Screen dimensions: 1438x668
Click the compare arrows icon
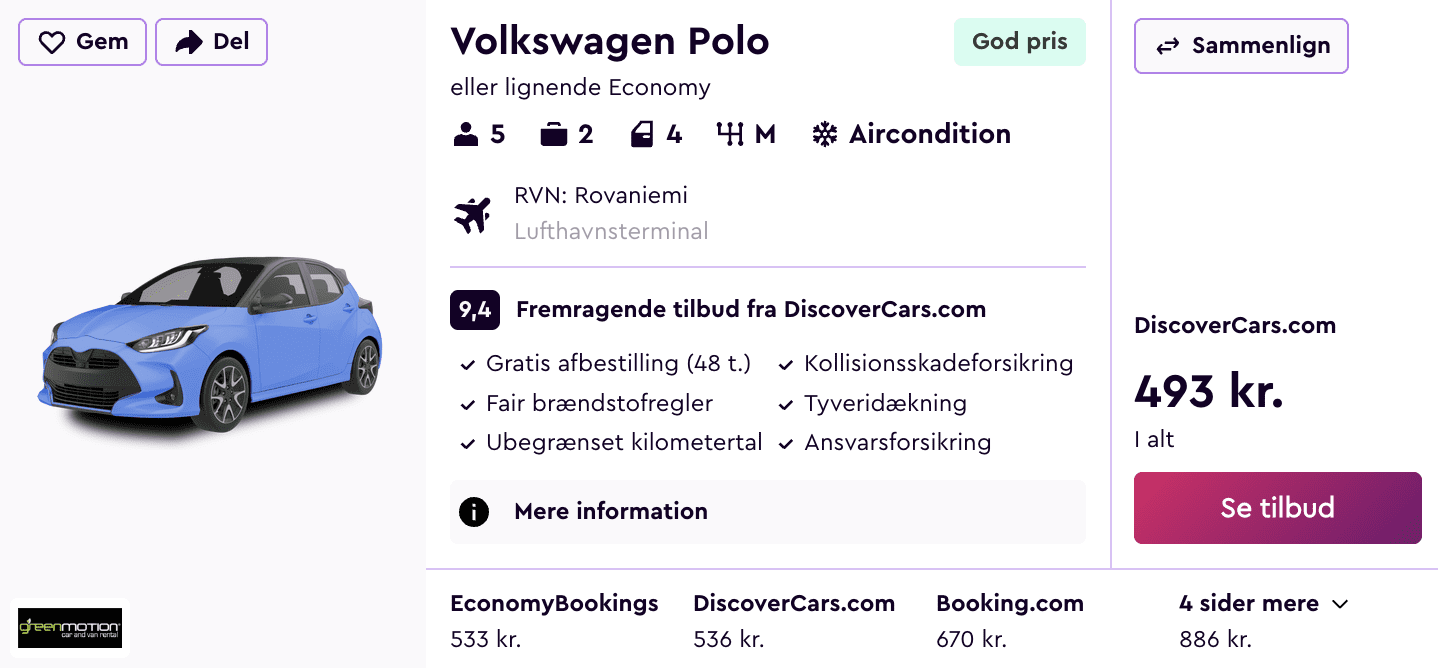point(1167,46)
